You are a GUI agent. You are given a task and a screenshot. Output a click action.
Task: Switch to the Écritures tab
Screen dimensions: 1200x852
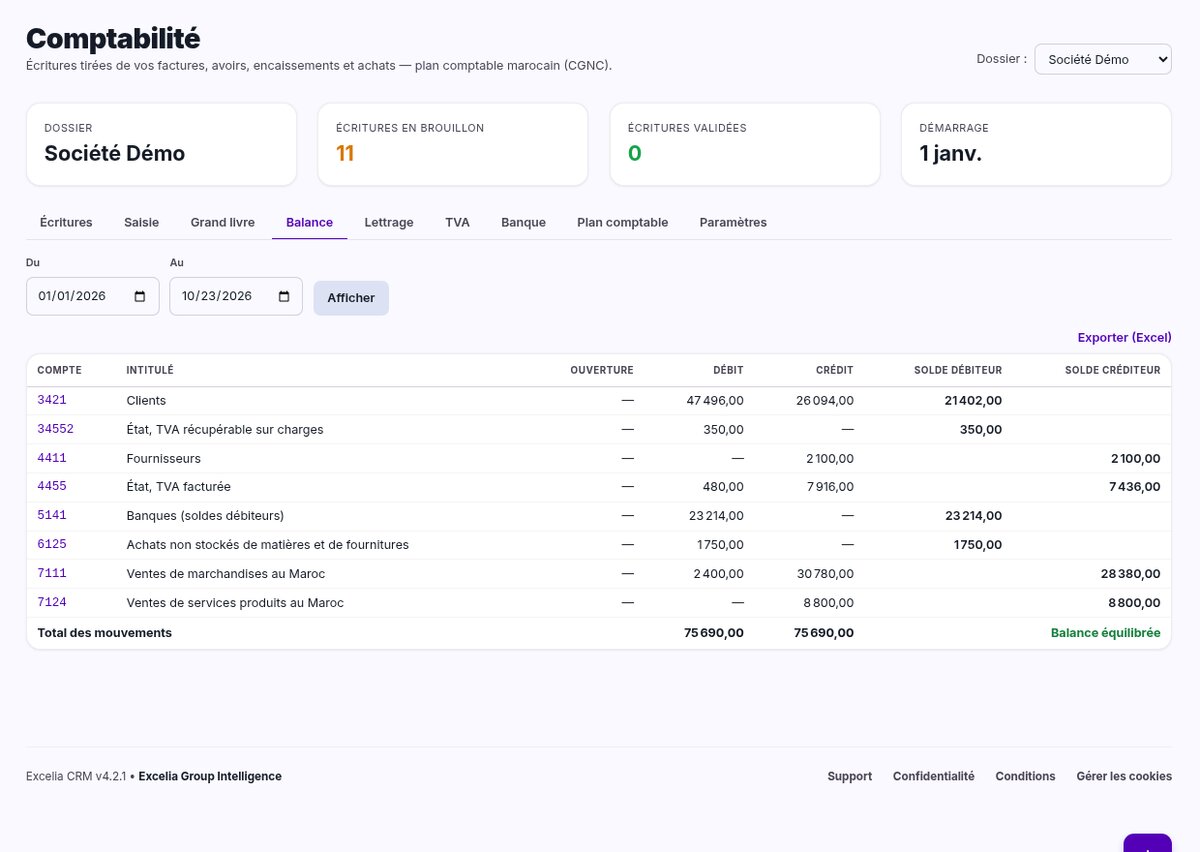pyautogui.click(x=66, y=222)
